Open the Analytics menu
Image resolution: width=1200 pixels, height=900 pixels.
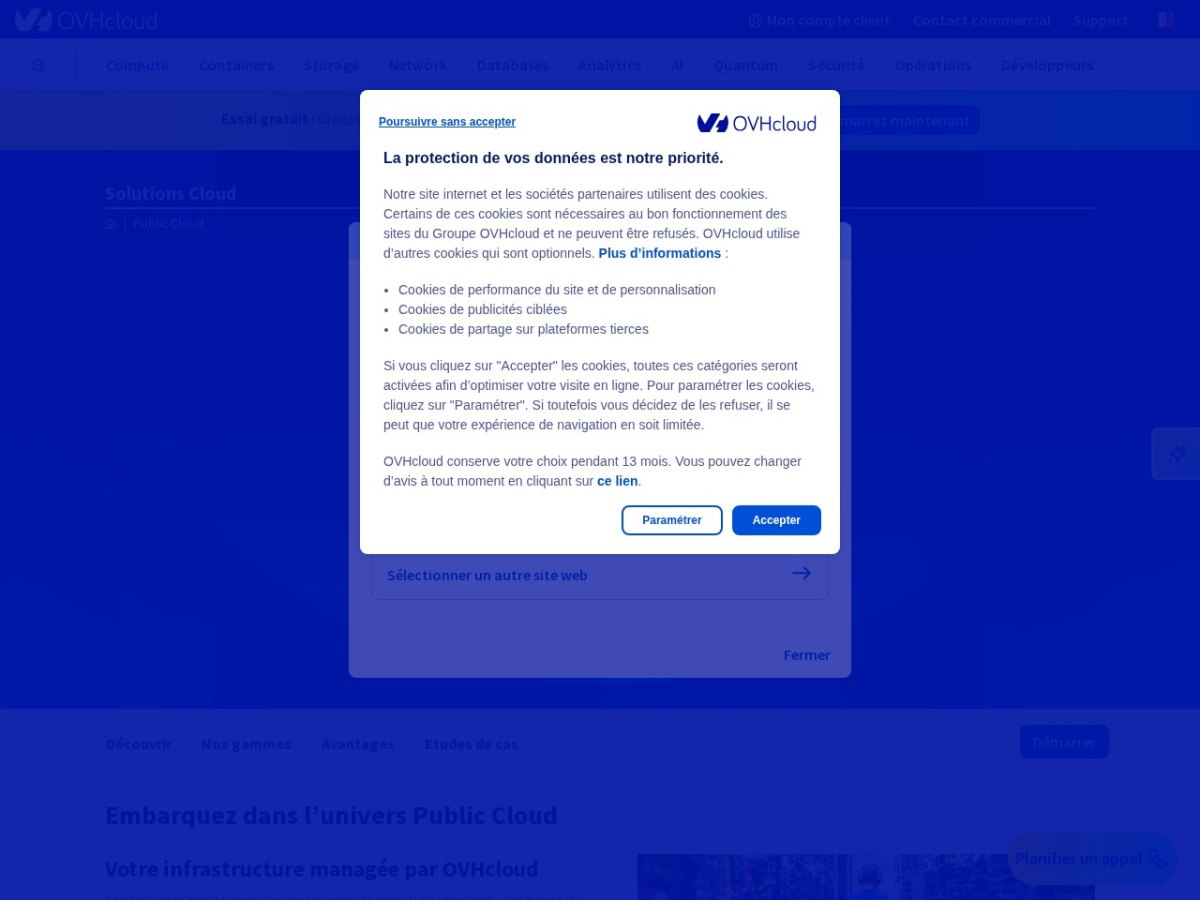(x=609, y=65)
